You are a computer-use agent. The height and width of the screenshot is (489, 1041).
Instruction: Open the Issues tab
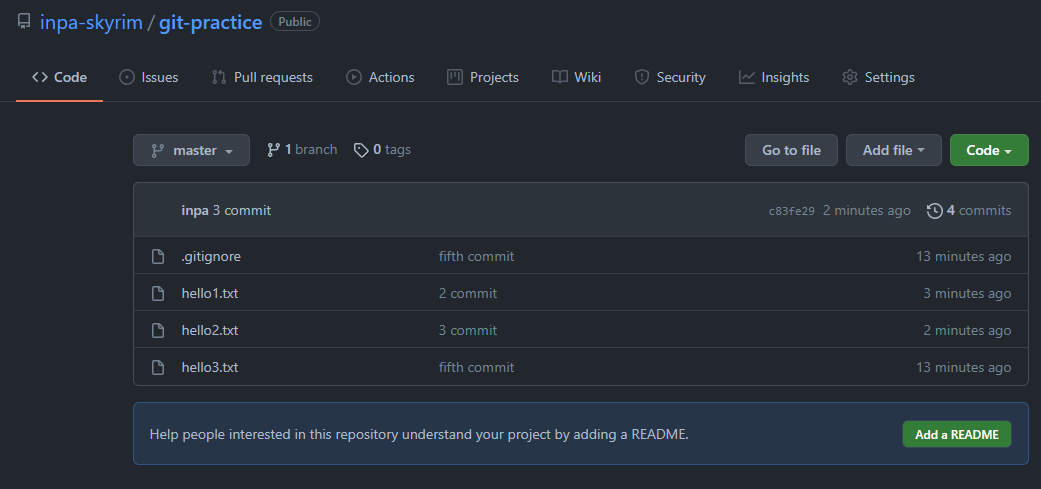point(149,77)
